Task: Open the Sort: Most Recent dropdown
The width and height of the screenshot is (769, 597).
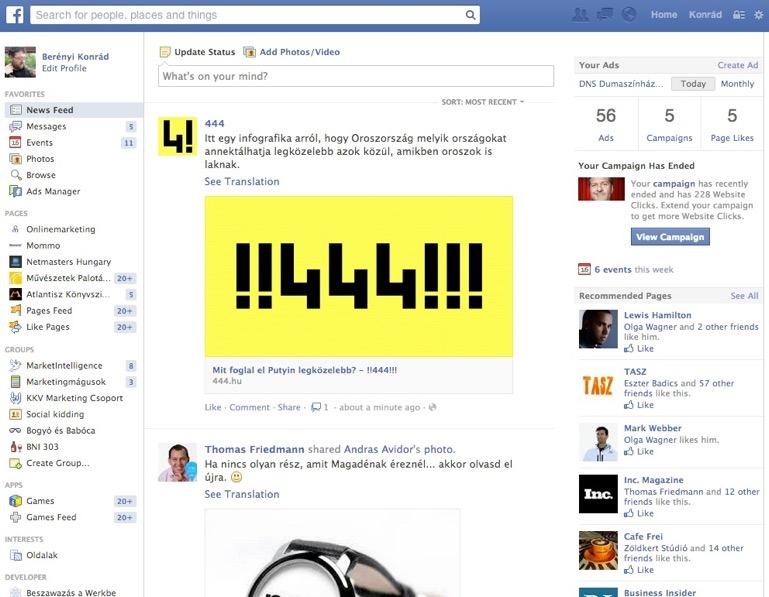Action: pos(483,102)
